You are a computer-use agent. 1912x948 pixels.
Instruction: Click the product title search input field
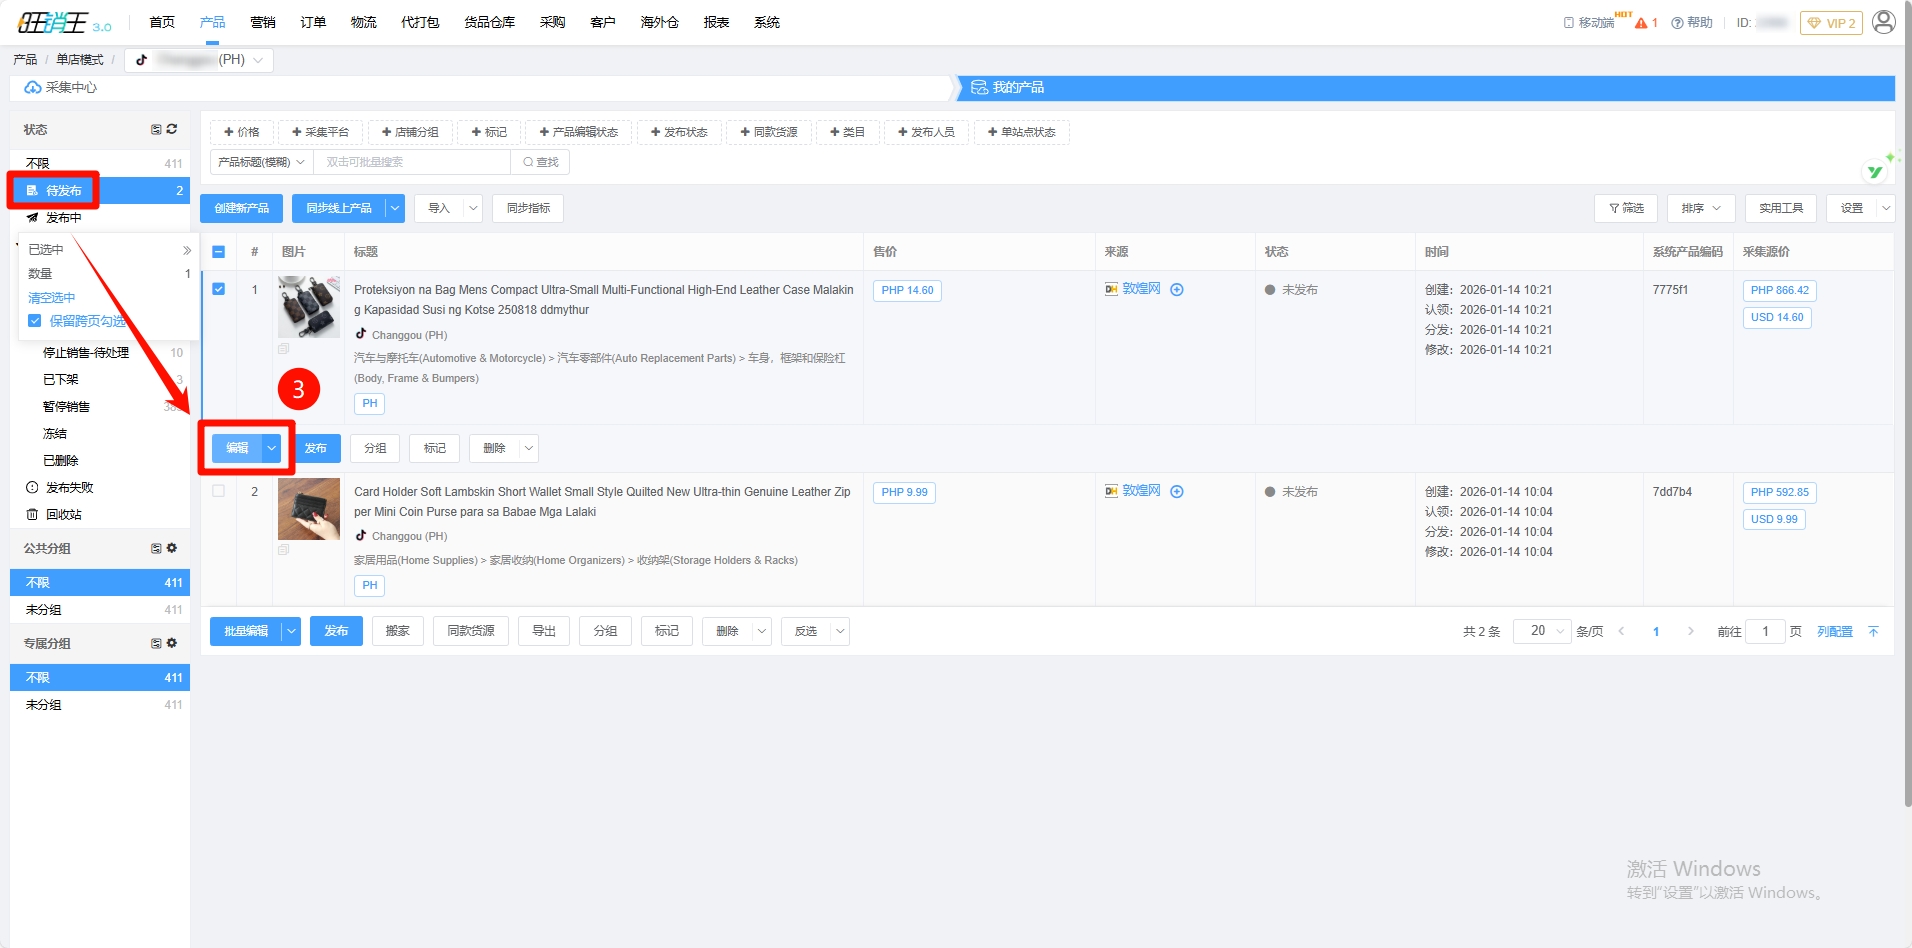pos(411,162)
